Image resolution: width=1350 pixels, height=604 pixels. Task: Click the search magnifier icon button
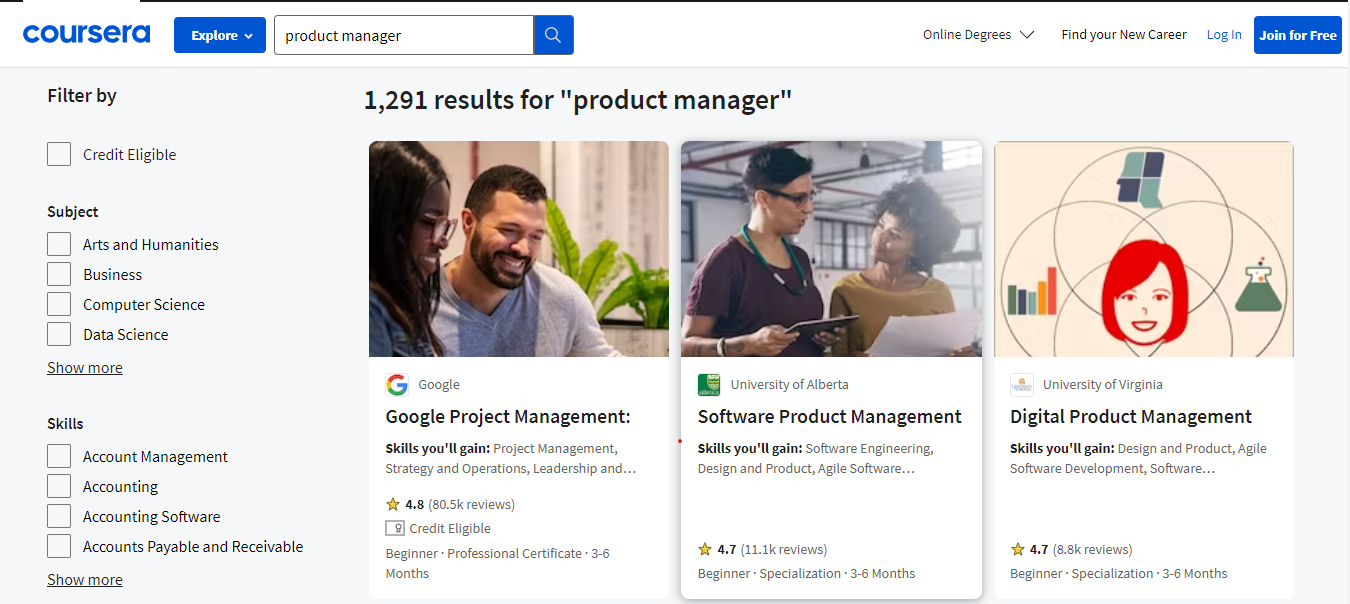(x=553, y=35)
